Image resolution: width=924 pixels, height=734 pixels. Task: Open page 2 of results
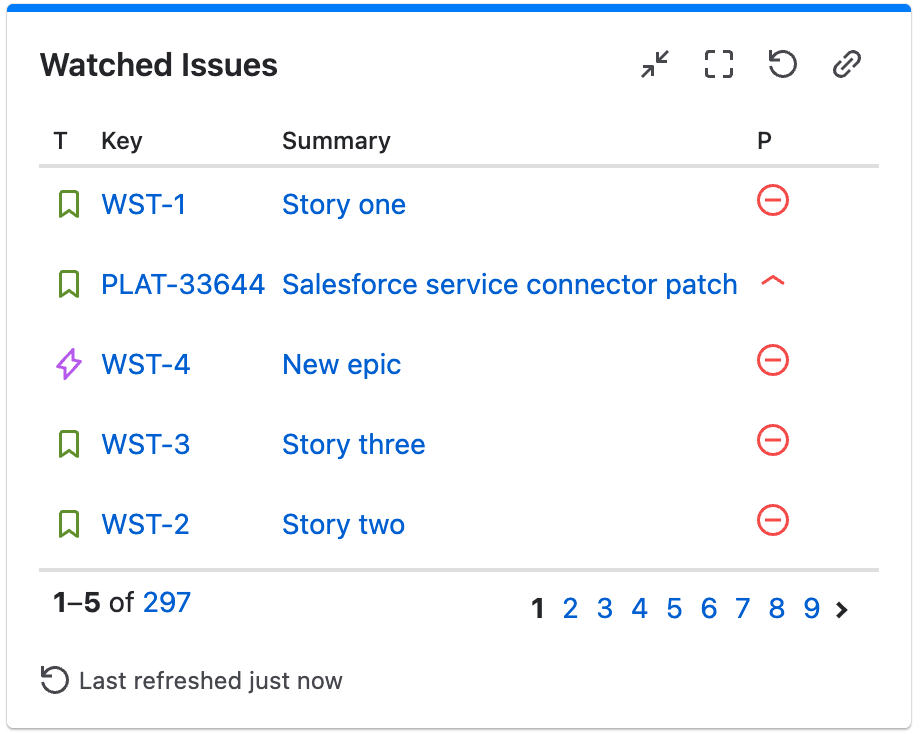pos(570,609)
